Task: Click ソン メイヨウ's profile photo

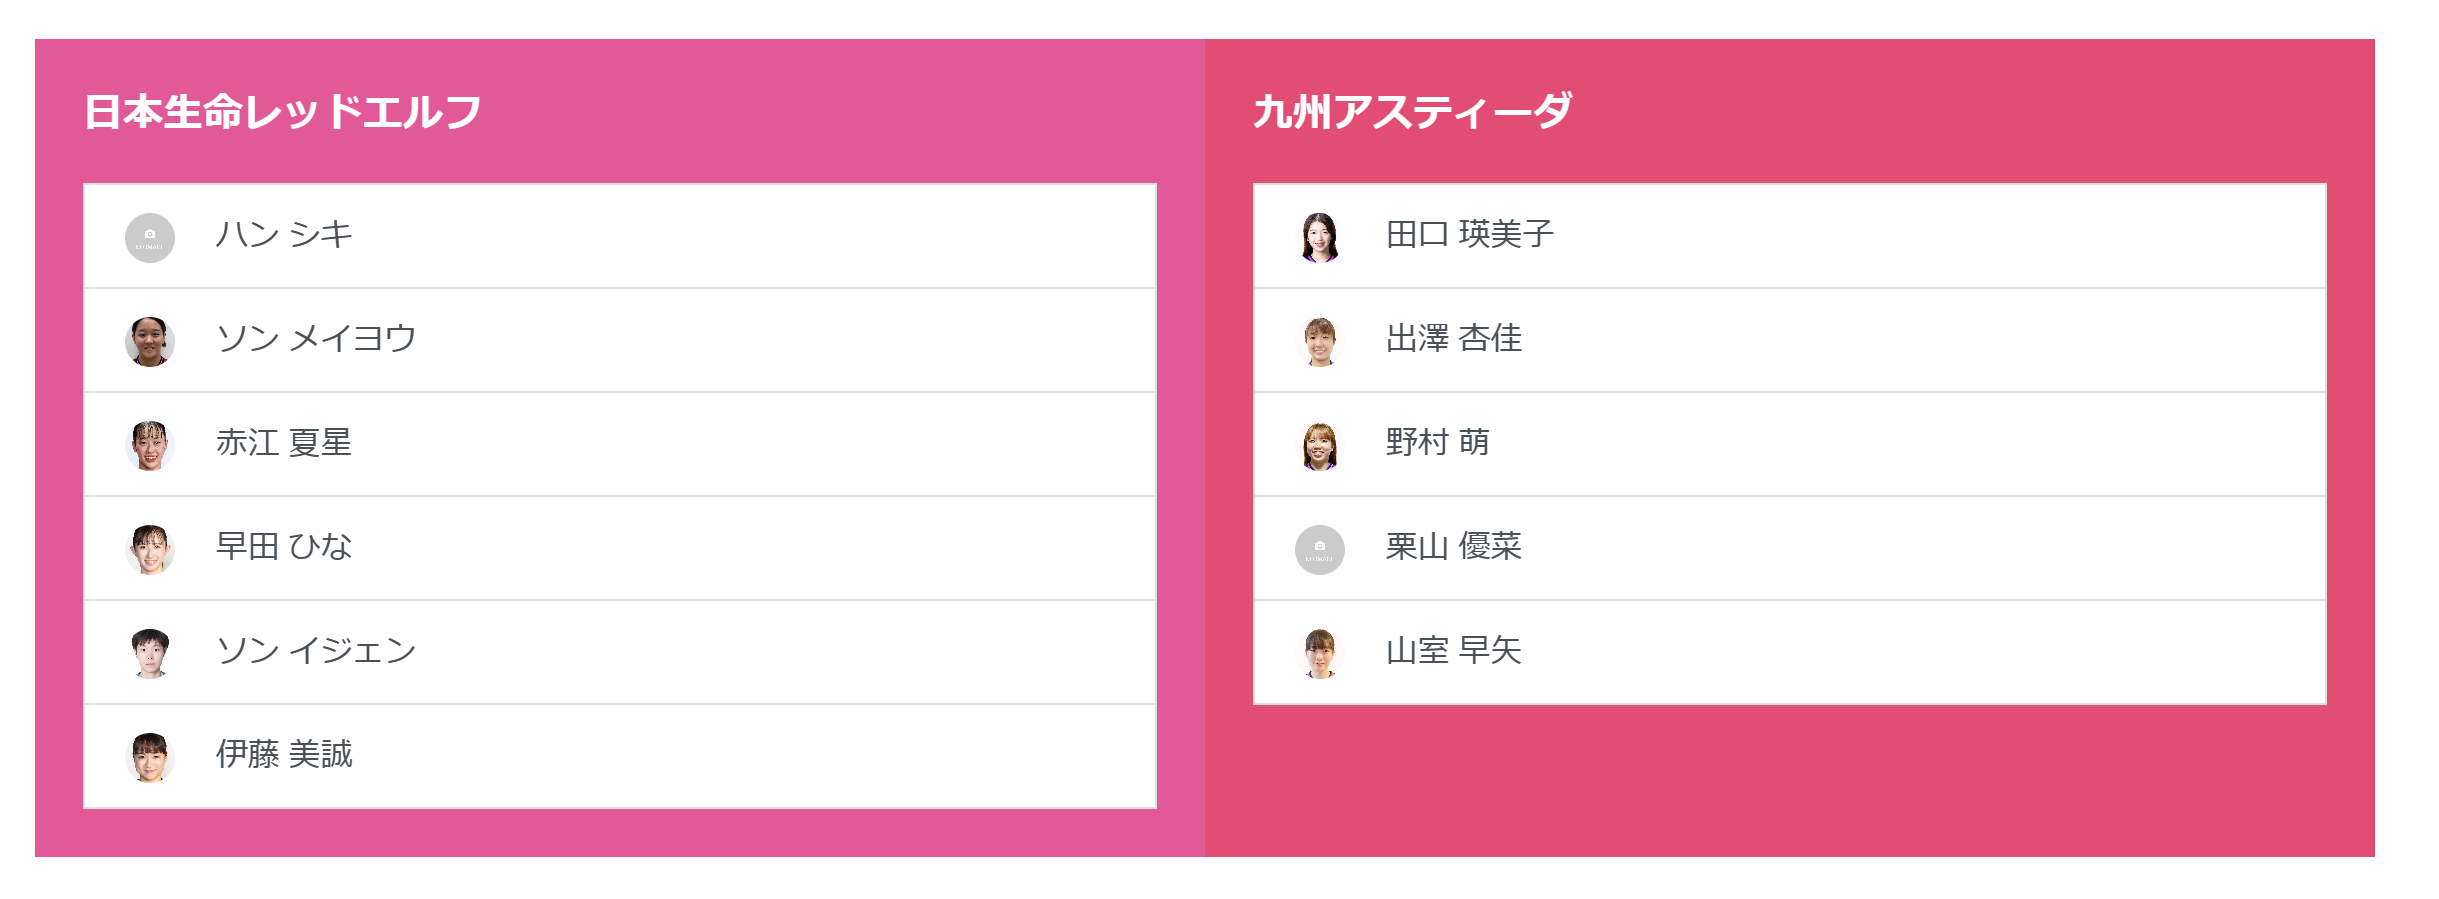Action: pos(150,342)
